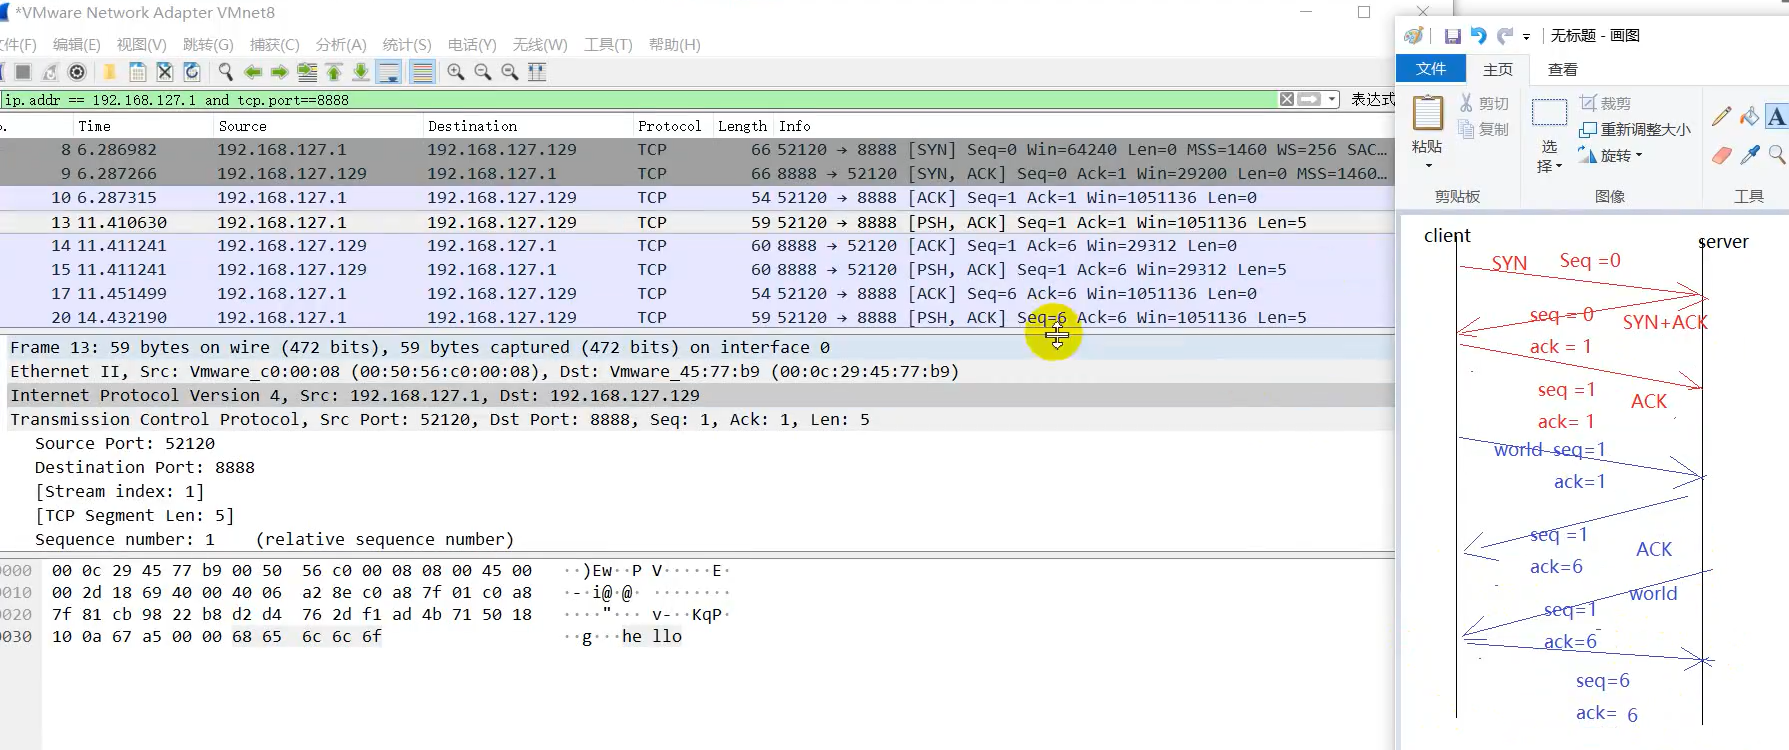Sort by the Length column header

742,126
